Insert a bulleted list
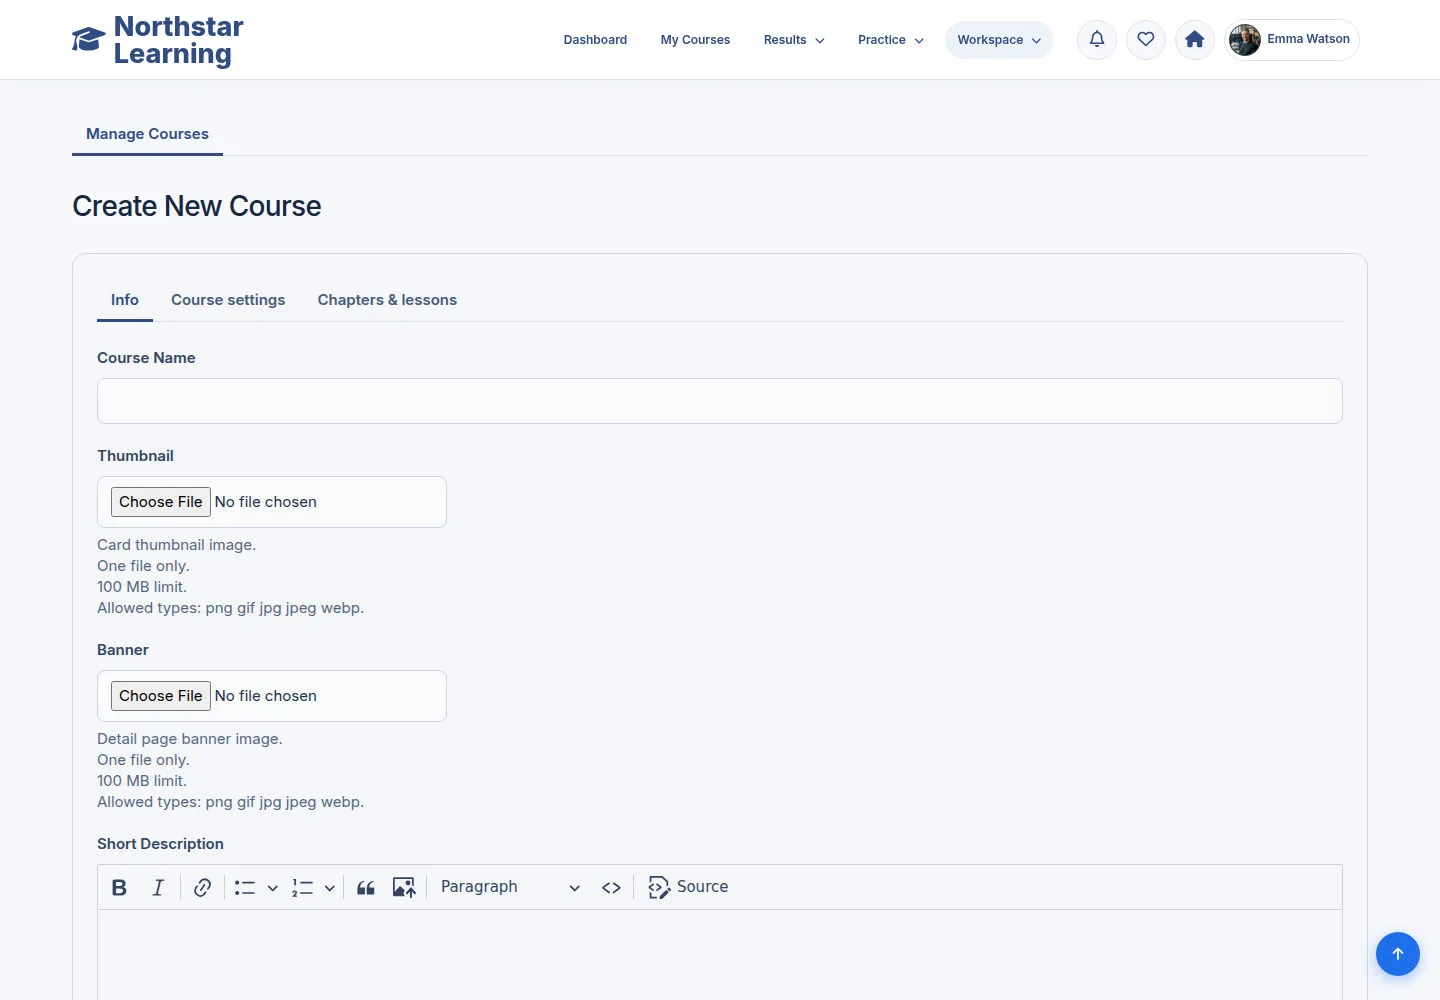This screenshot has width=1440, height=1000. click(x=245, y=887)
